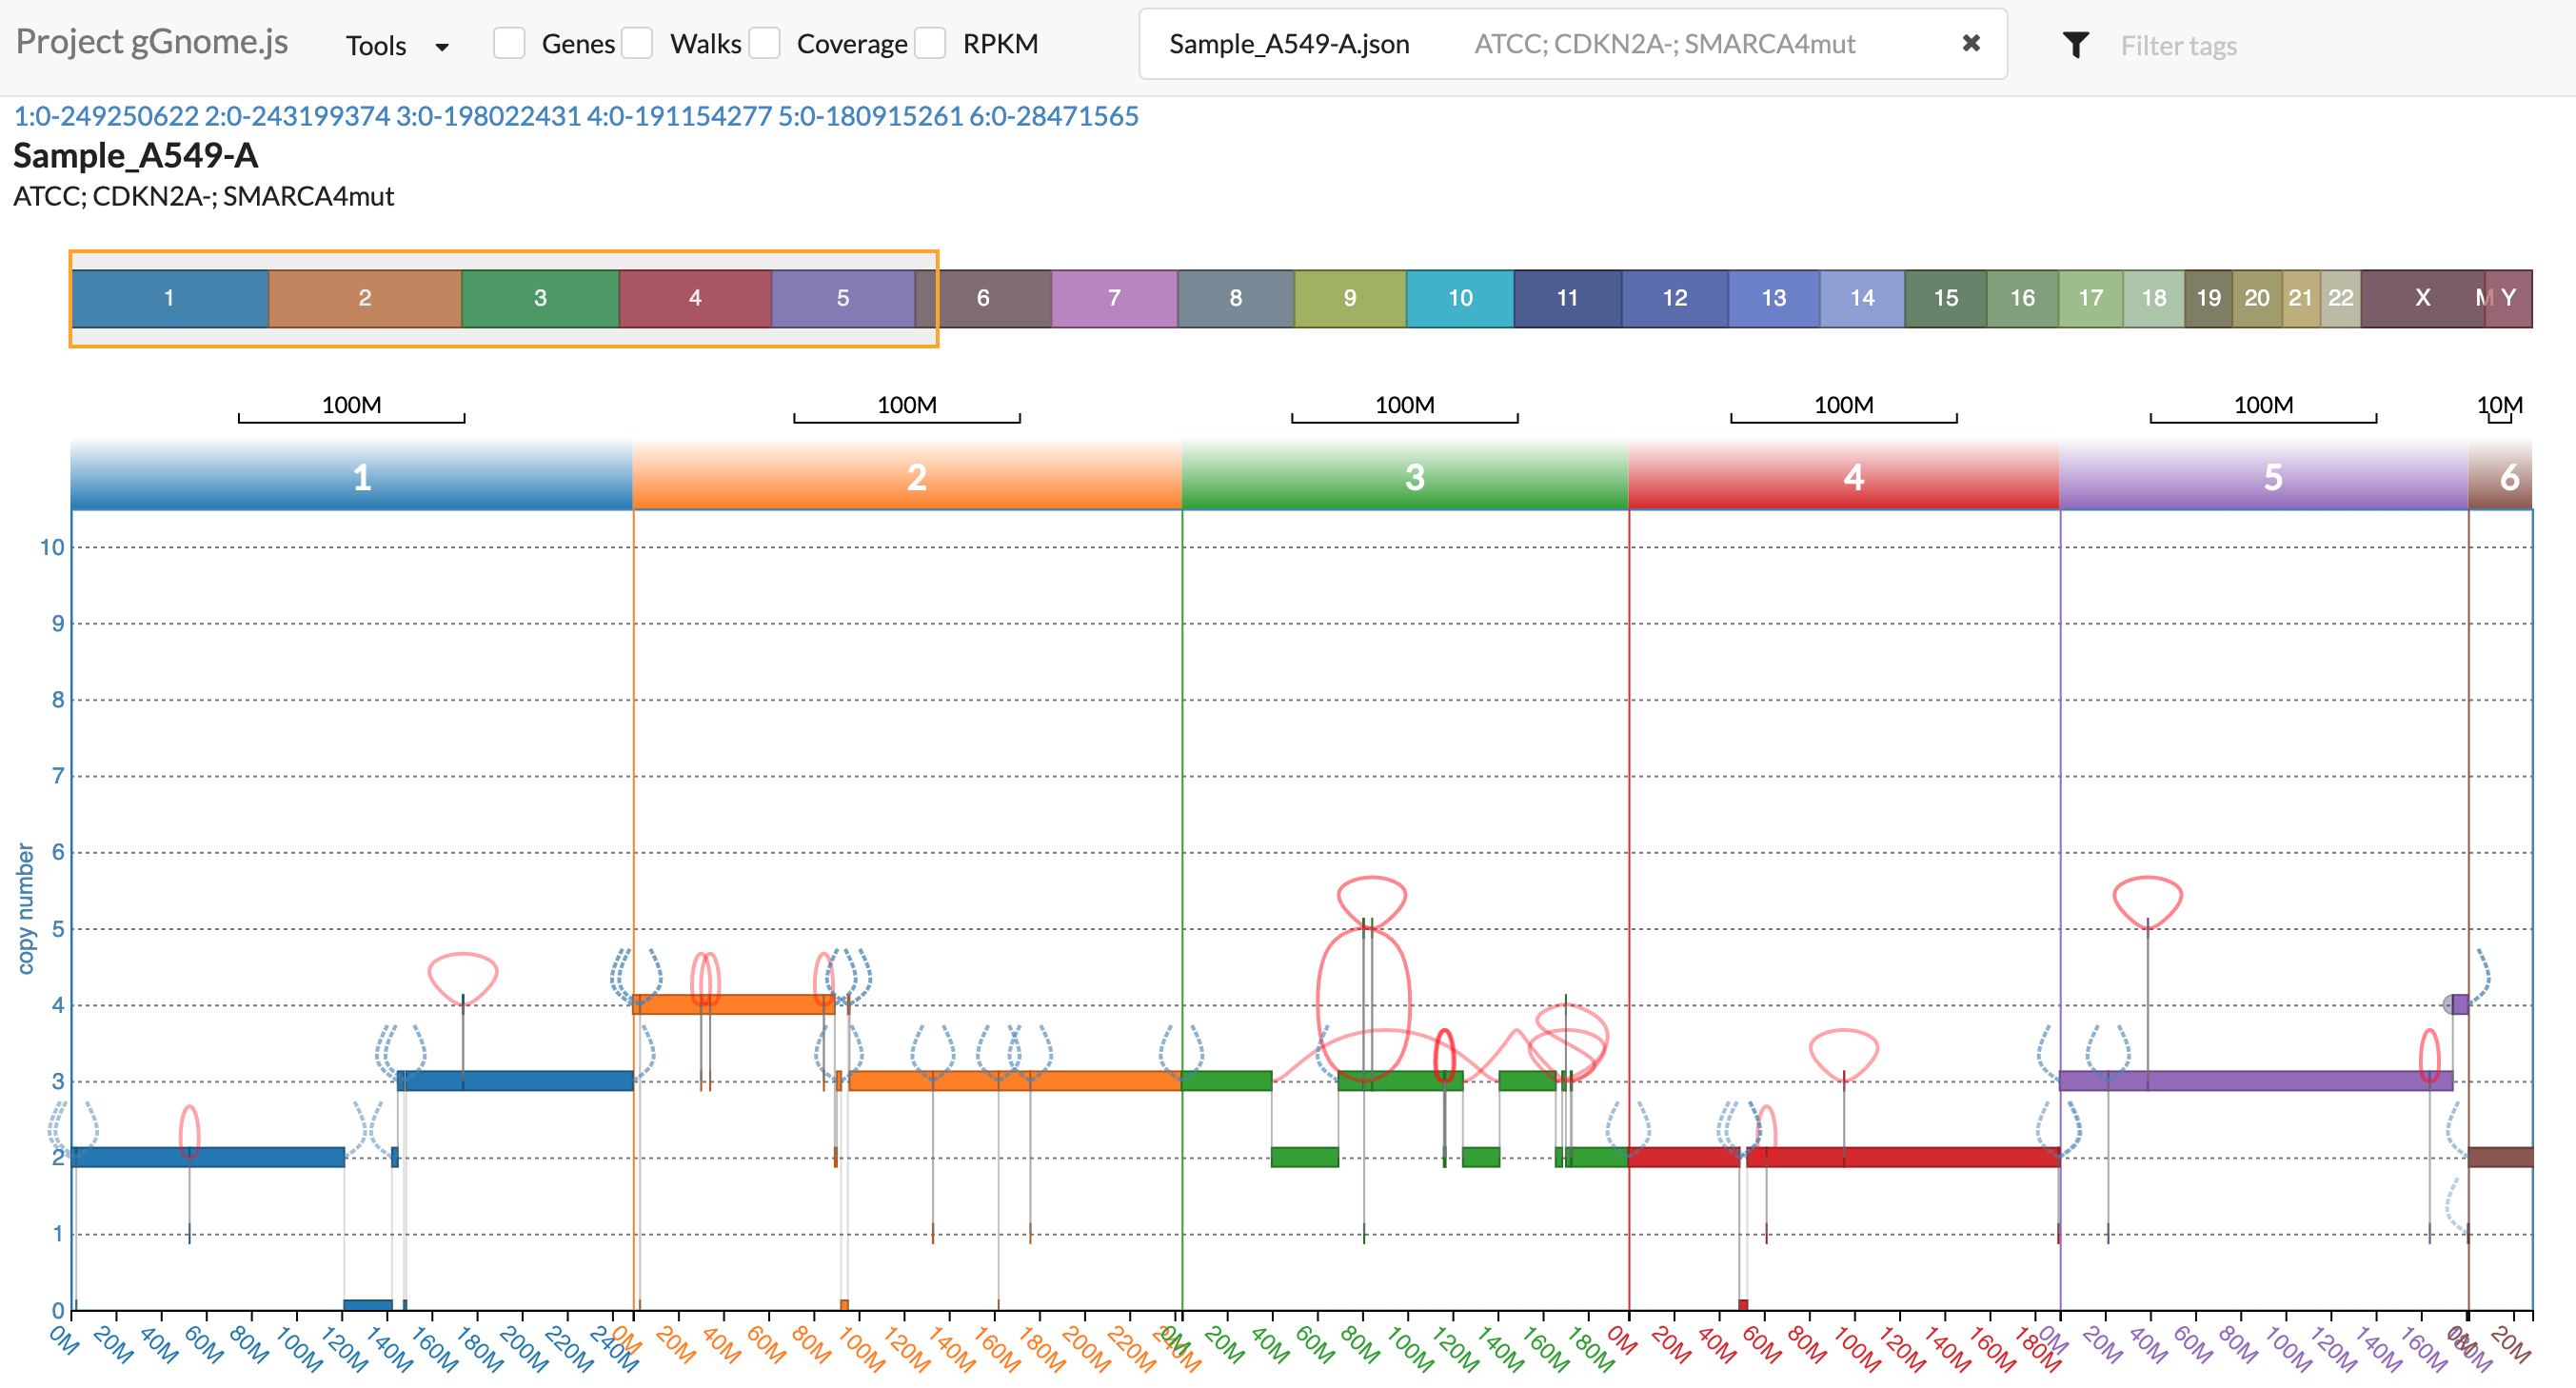Open location link 4:0-191154277

(679, 116)
